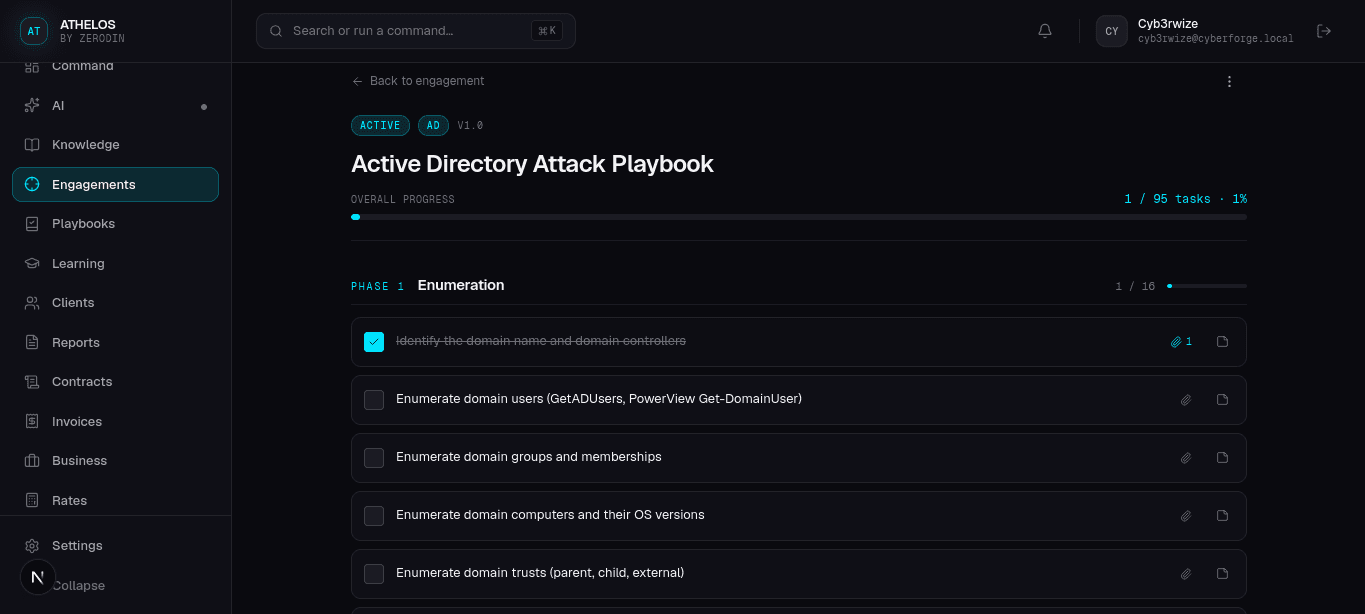This screenshot has width=1365, height=614.
Task: Click the V1.0 version label
Action: click(x=471, y=126)
